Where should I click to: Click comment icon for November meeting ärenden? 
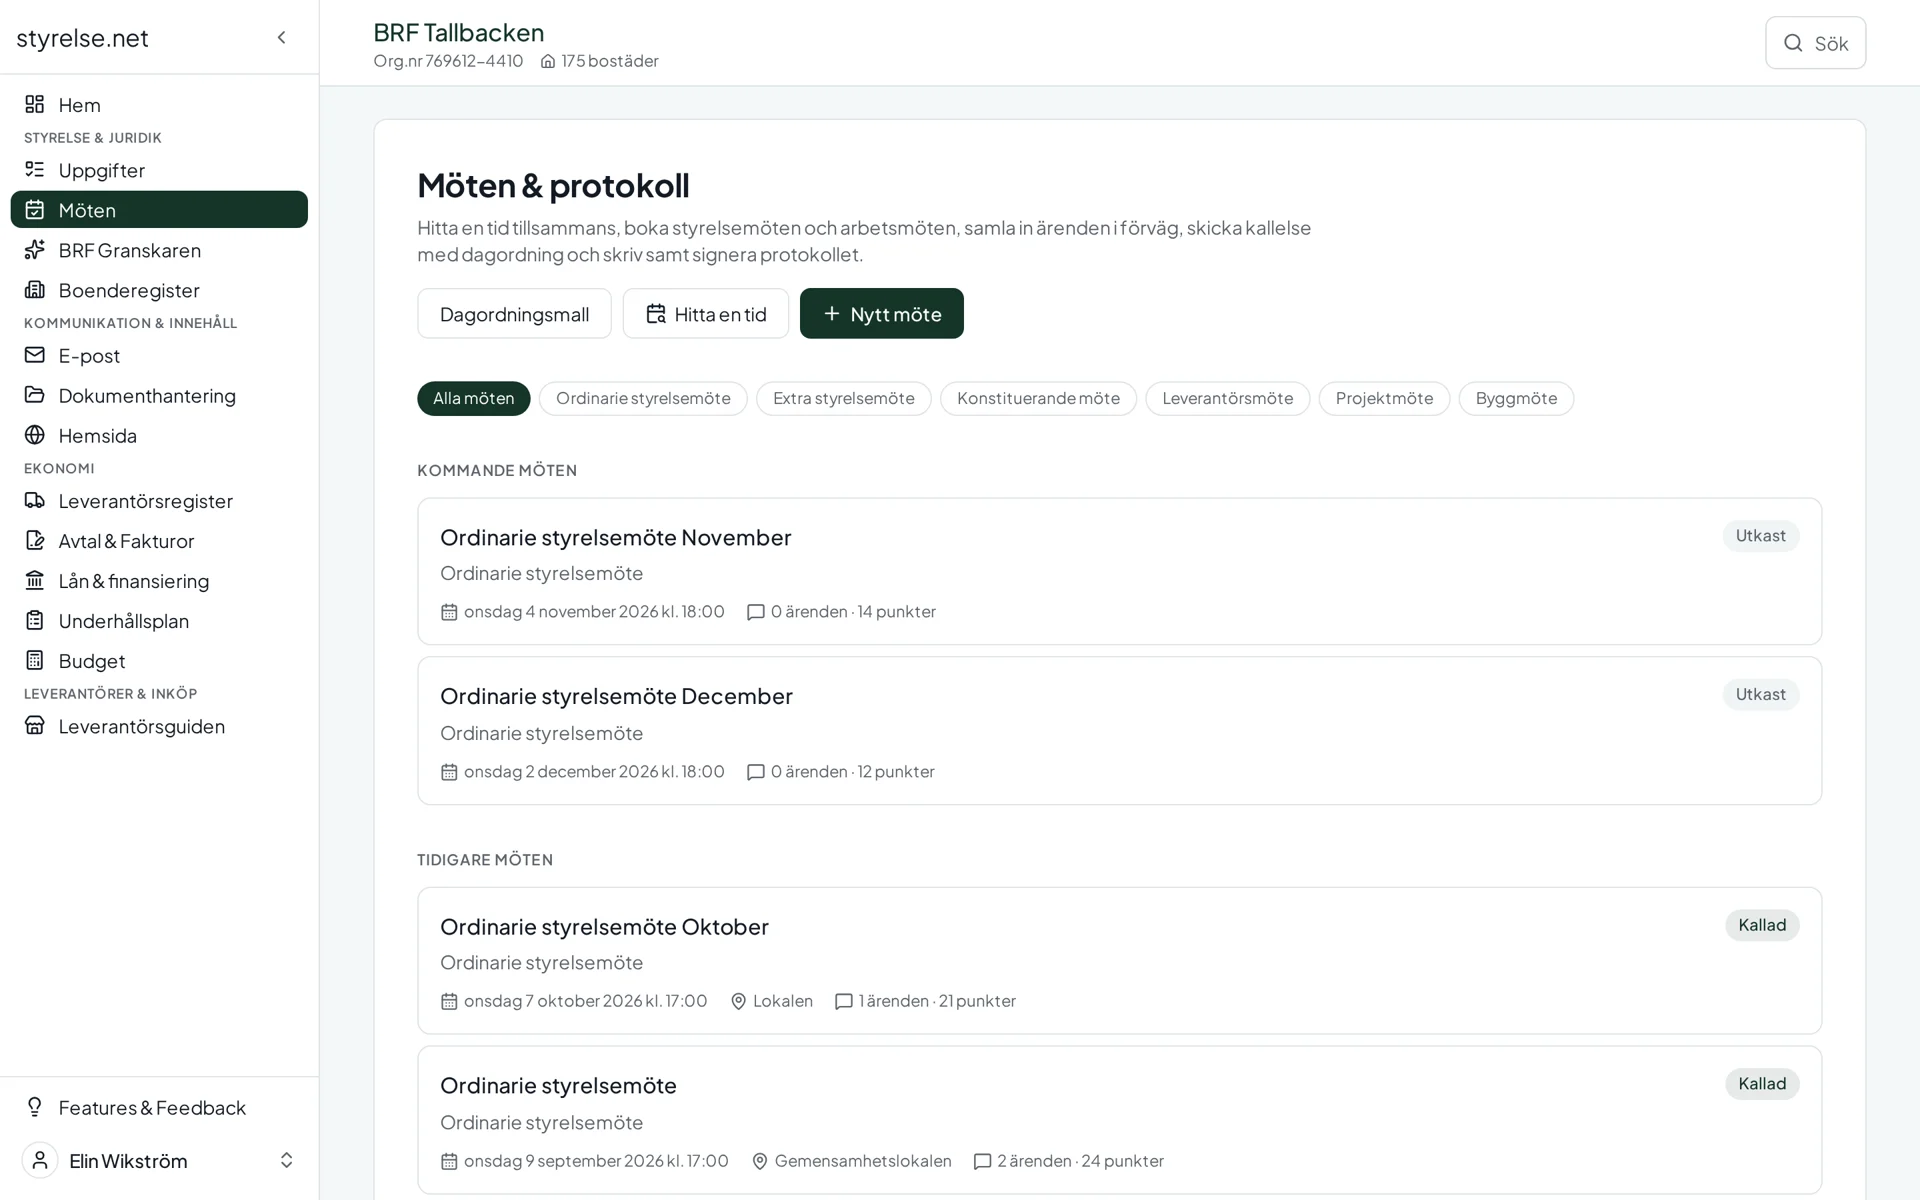click(756, 612)
